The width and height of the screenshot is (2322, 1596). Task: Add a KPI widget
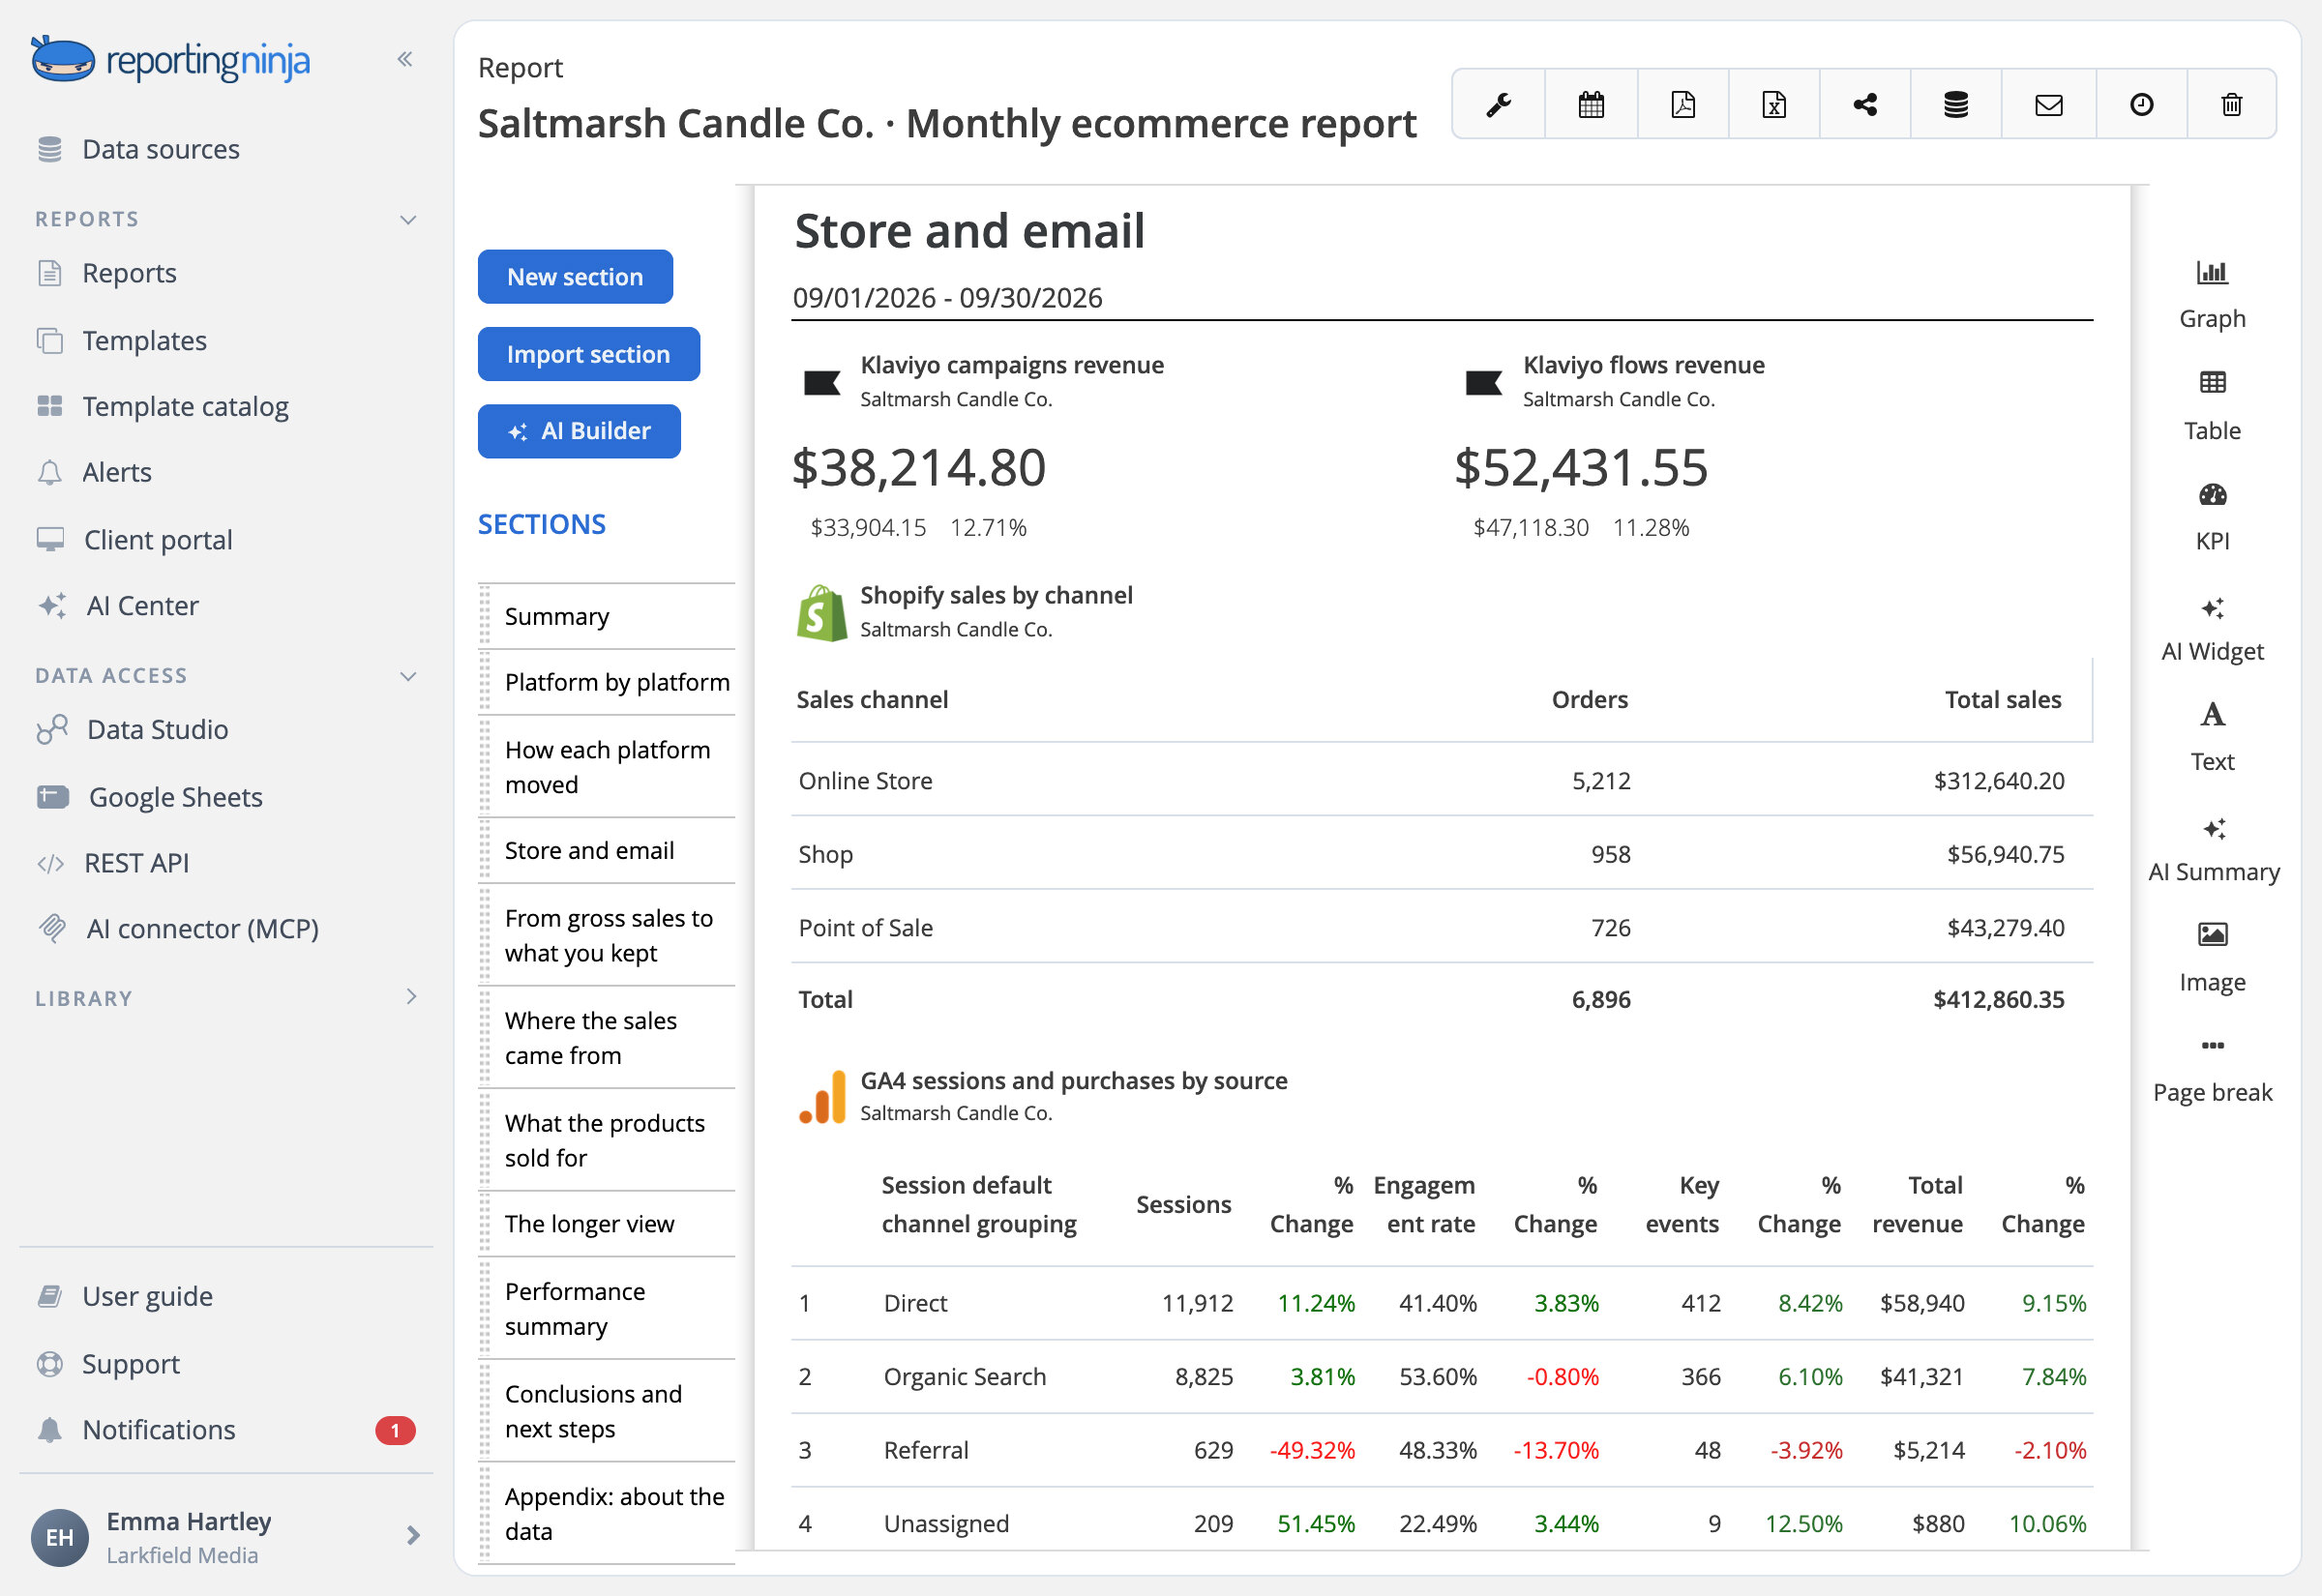pyautogui.click(x=2212, y=517)
